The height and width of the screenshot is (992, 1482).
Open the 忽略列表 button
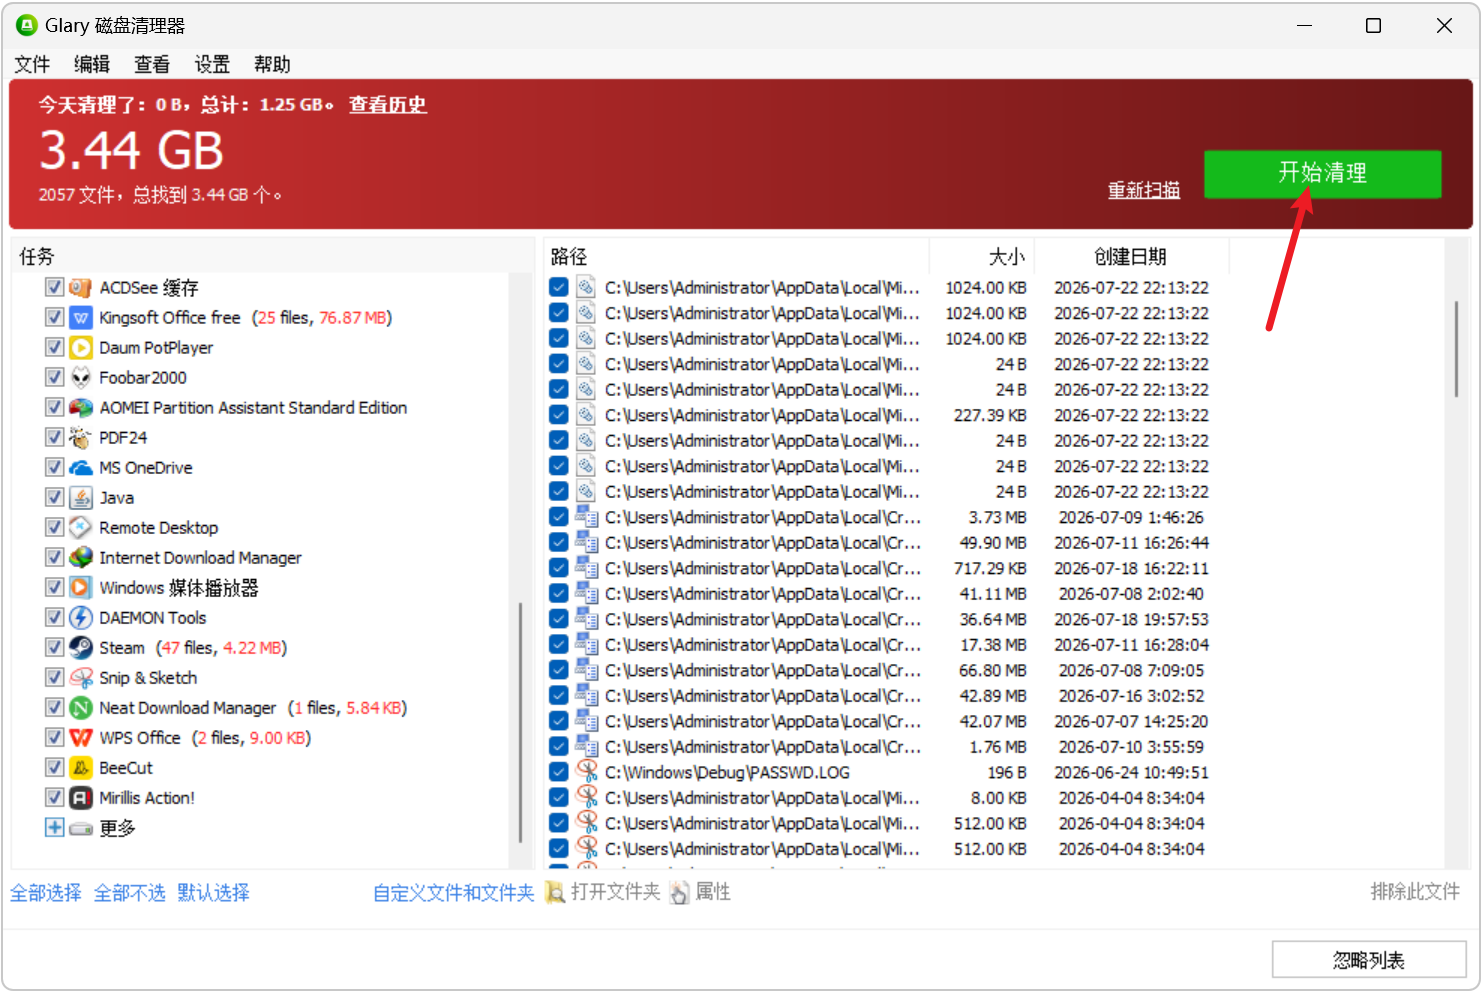(x=1369, y=960)
